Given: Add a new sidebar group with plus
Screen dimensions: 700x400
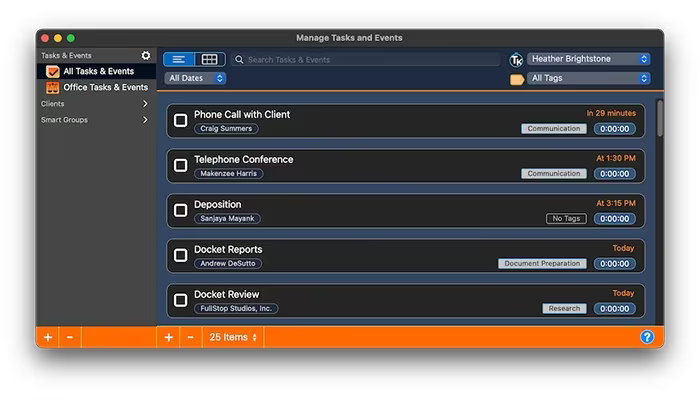Looking at the screenshot, I should coord(48,338).
